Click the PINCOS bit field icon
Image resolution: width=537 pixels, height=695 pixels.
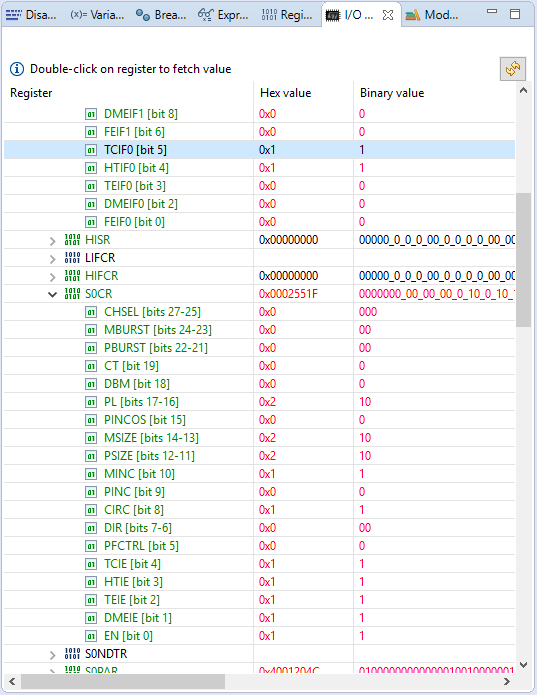(x=91, y=420)
